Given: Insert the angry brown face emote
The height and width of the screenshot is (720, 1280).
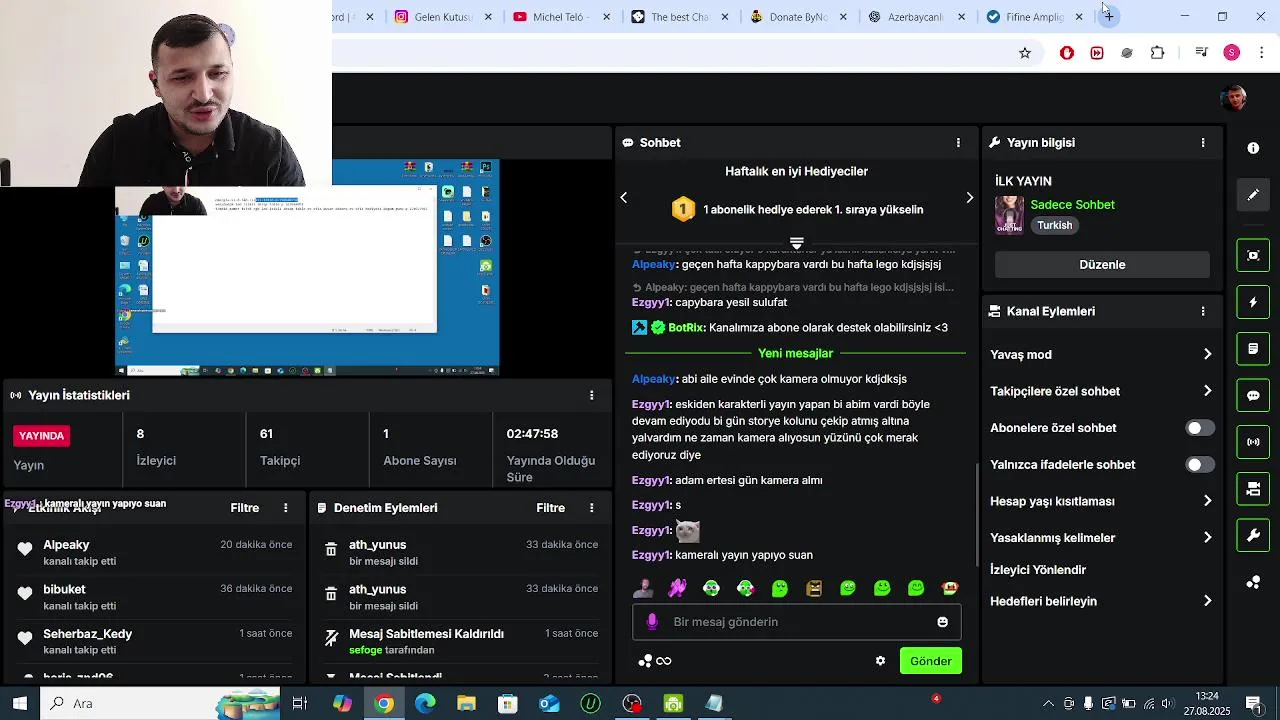Looking at the screenshot, I should point(814,588).
